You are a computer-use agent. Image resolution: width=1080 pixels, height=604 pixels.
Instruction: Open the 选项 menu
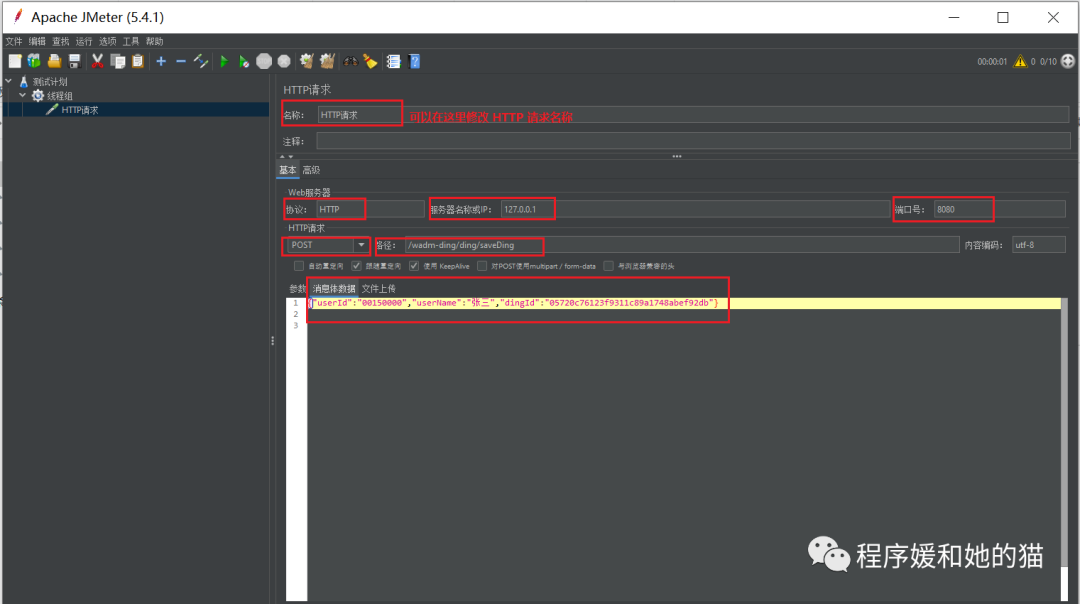click(107, 41)
